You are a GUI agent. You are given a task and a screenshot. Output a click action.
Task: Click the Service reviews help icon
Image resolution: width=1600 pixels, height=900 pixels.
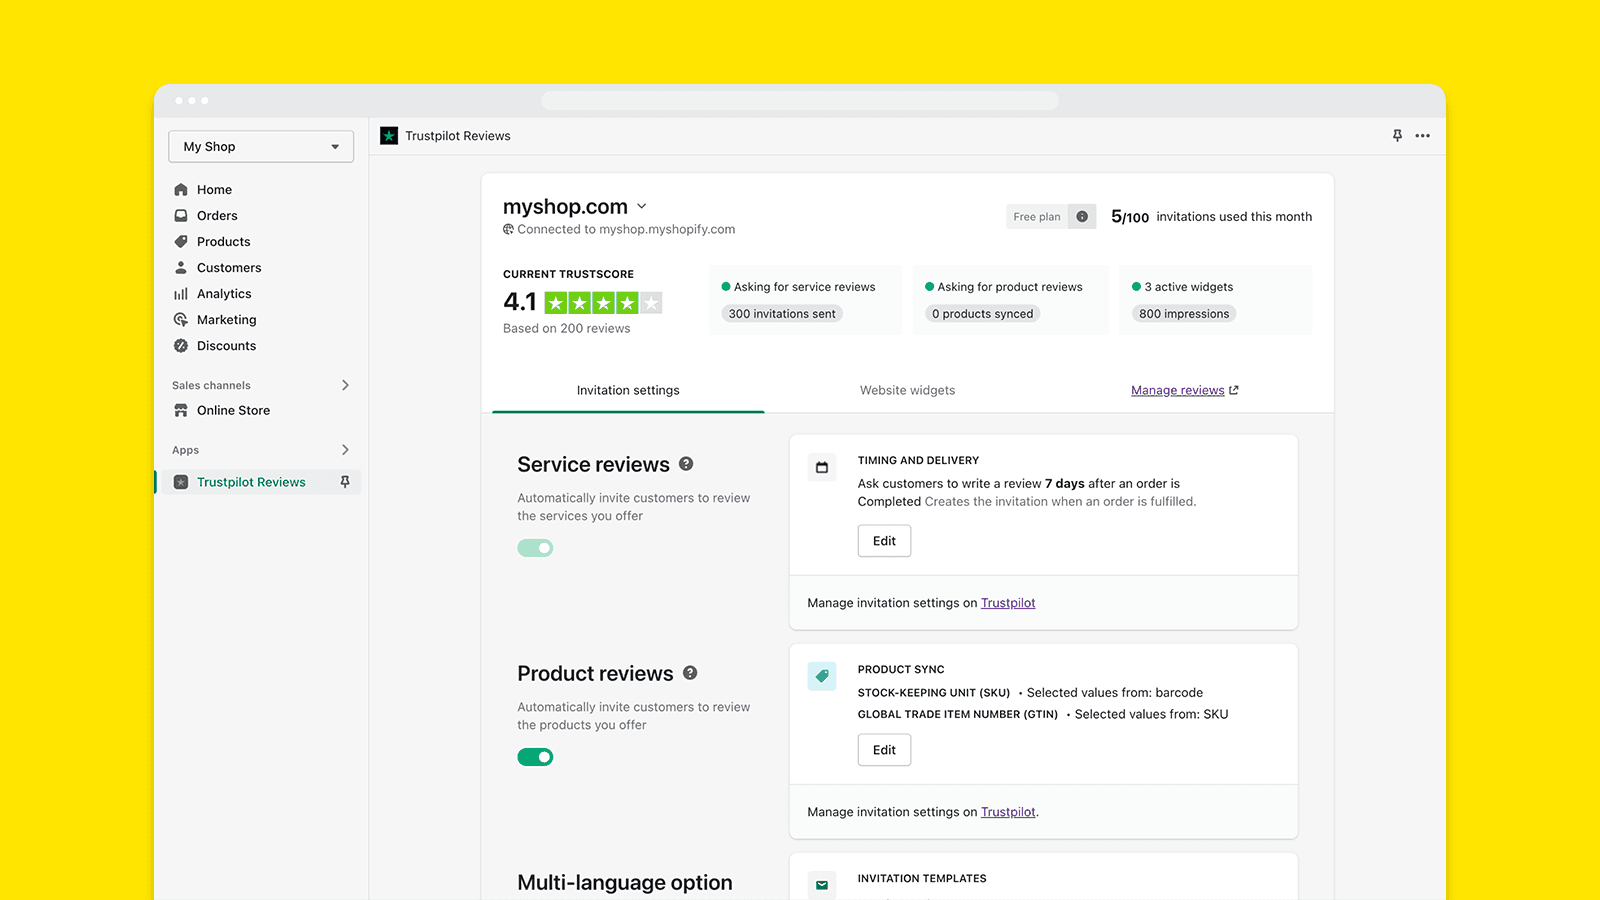686,463
